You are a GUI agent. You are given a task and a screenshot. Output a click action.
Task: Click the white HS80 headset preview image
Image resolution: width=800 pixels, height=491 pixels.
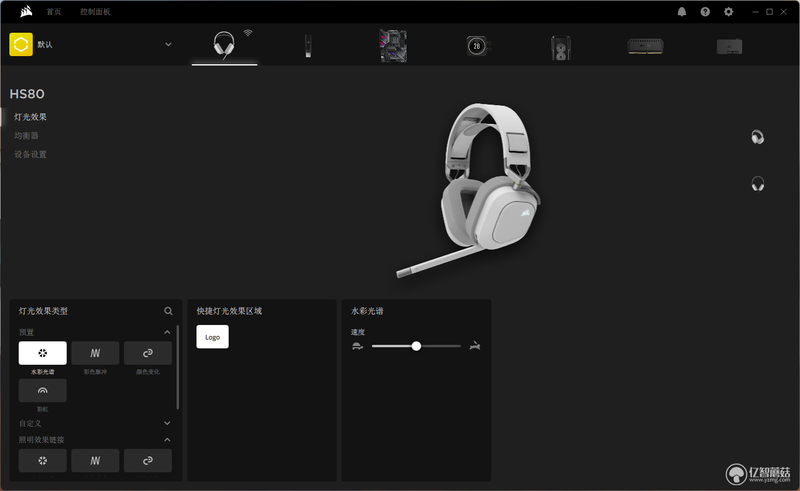[468, 190]
